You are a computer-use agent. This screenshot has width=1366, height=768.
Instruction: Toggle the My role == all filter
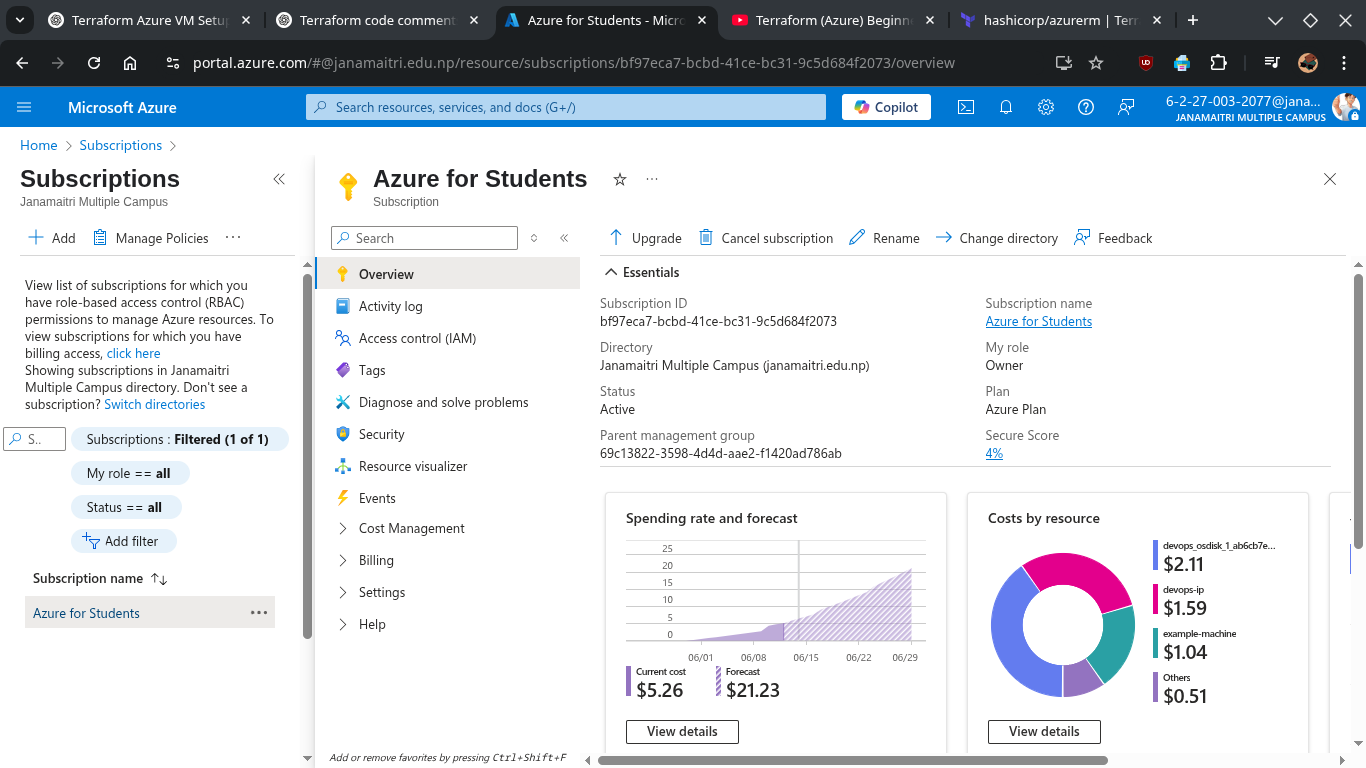[x=129, y=473]
